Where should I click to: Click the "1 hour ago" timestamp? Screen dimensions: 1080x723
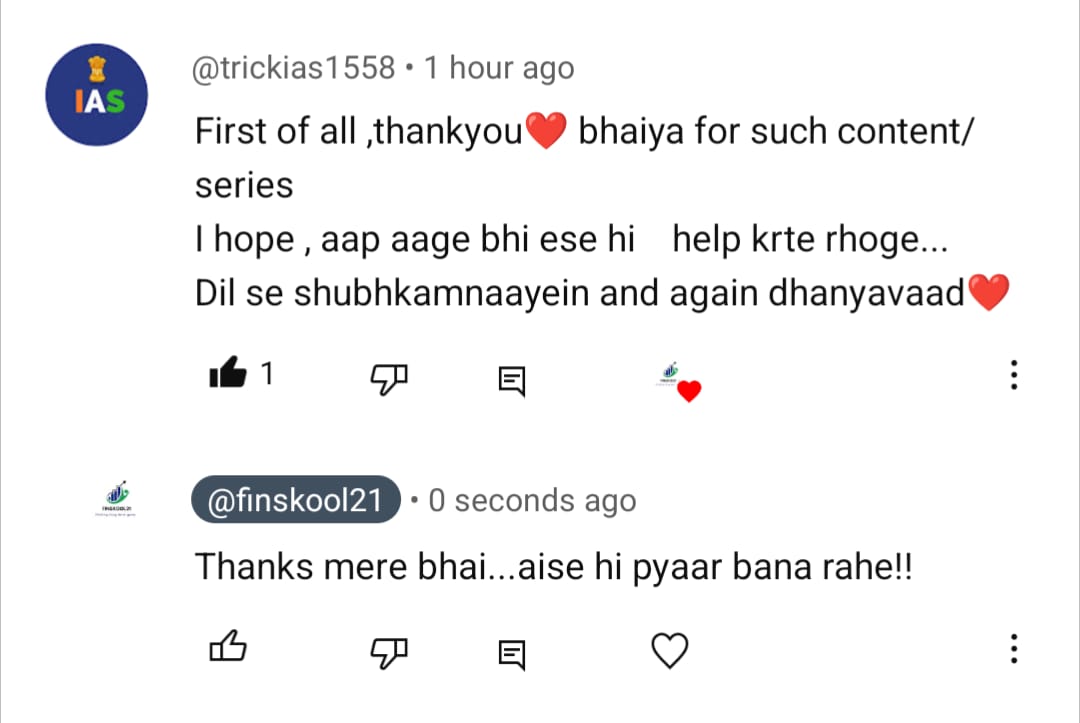(x=499, y=68)
